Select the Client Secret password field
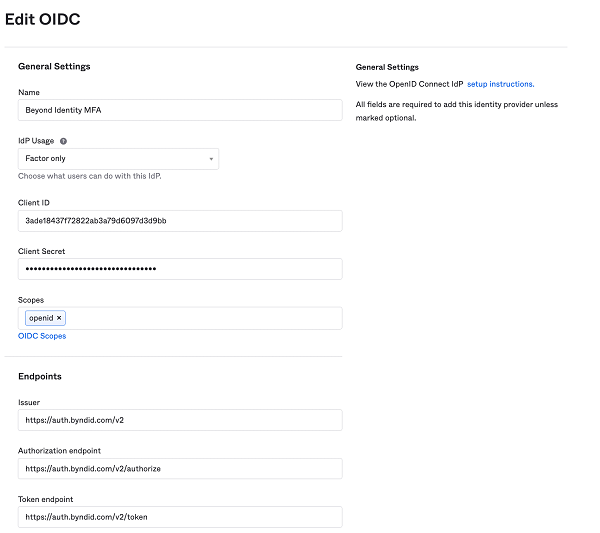The height and width of the screenshot is (533, 600). coord(180,269)
